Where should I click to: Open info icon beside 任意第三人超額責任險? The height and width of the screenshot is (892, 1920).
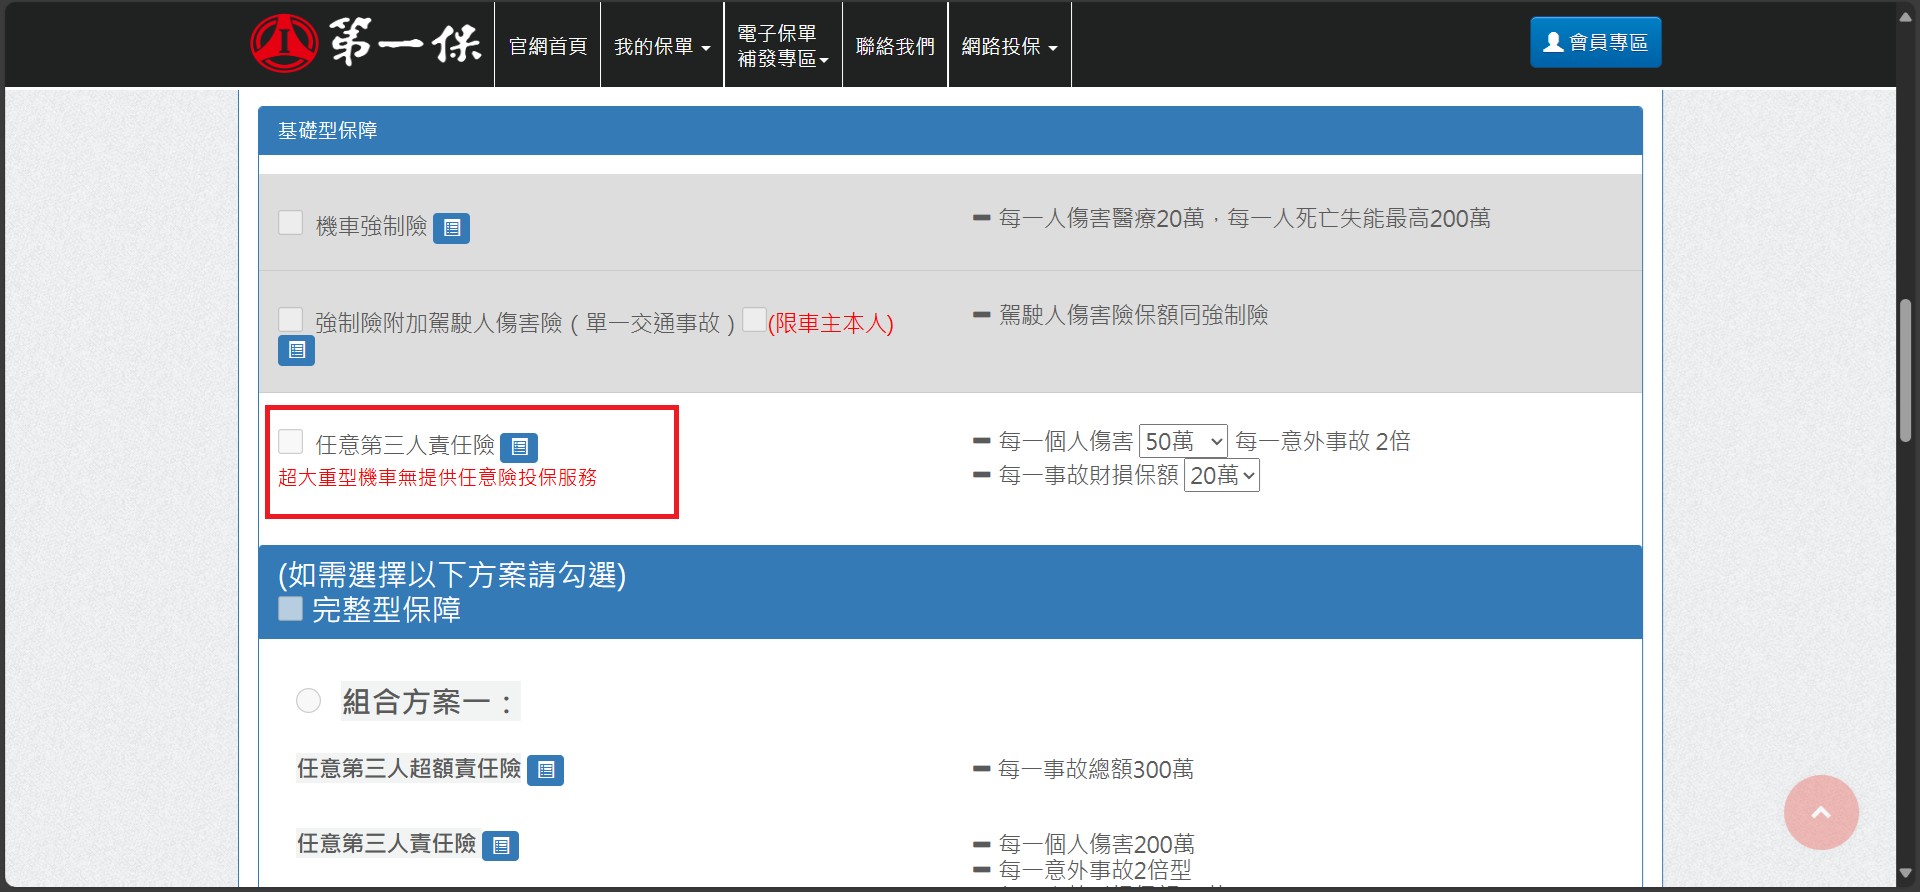[x=545, y=770]
